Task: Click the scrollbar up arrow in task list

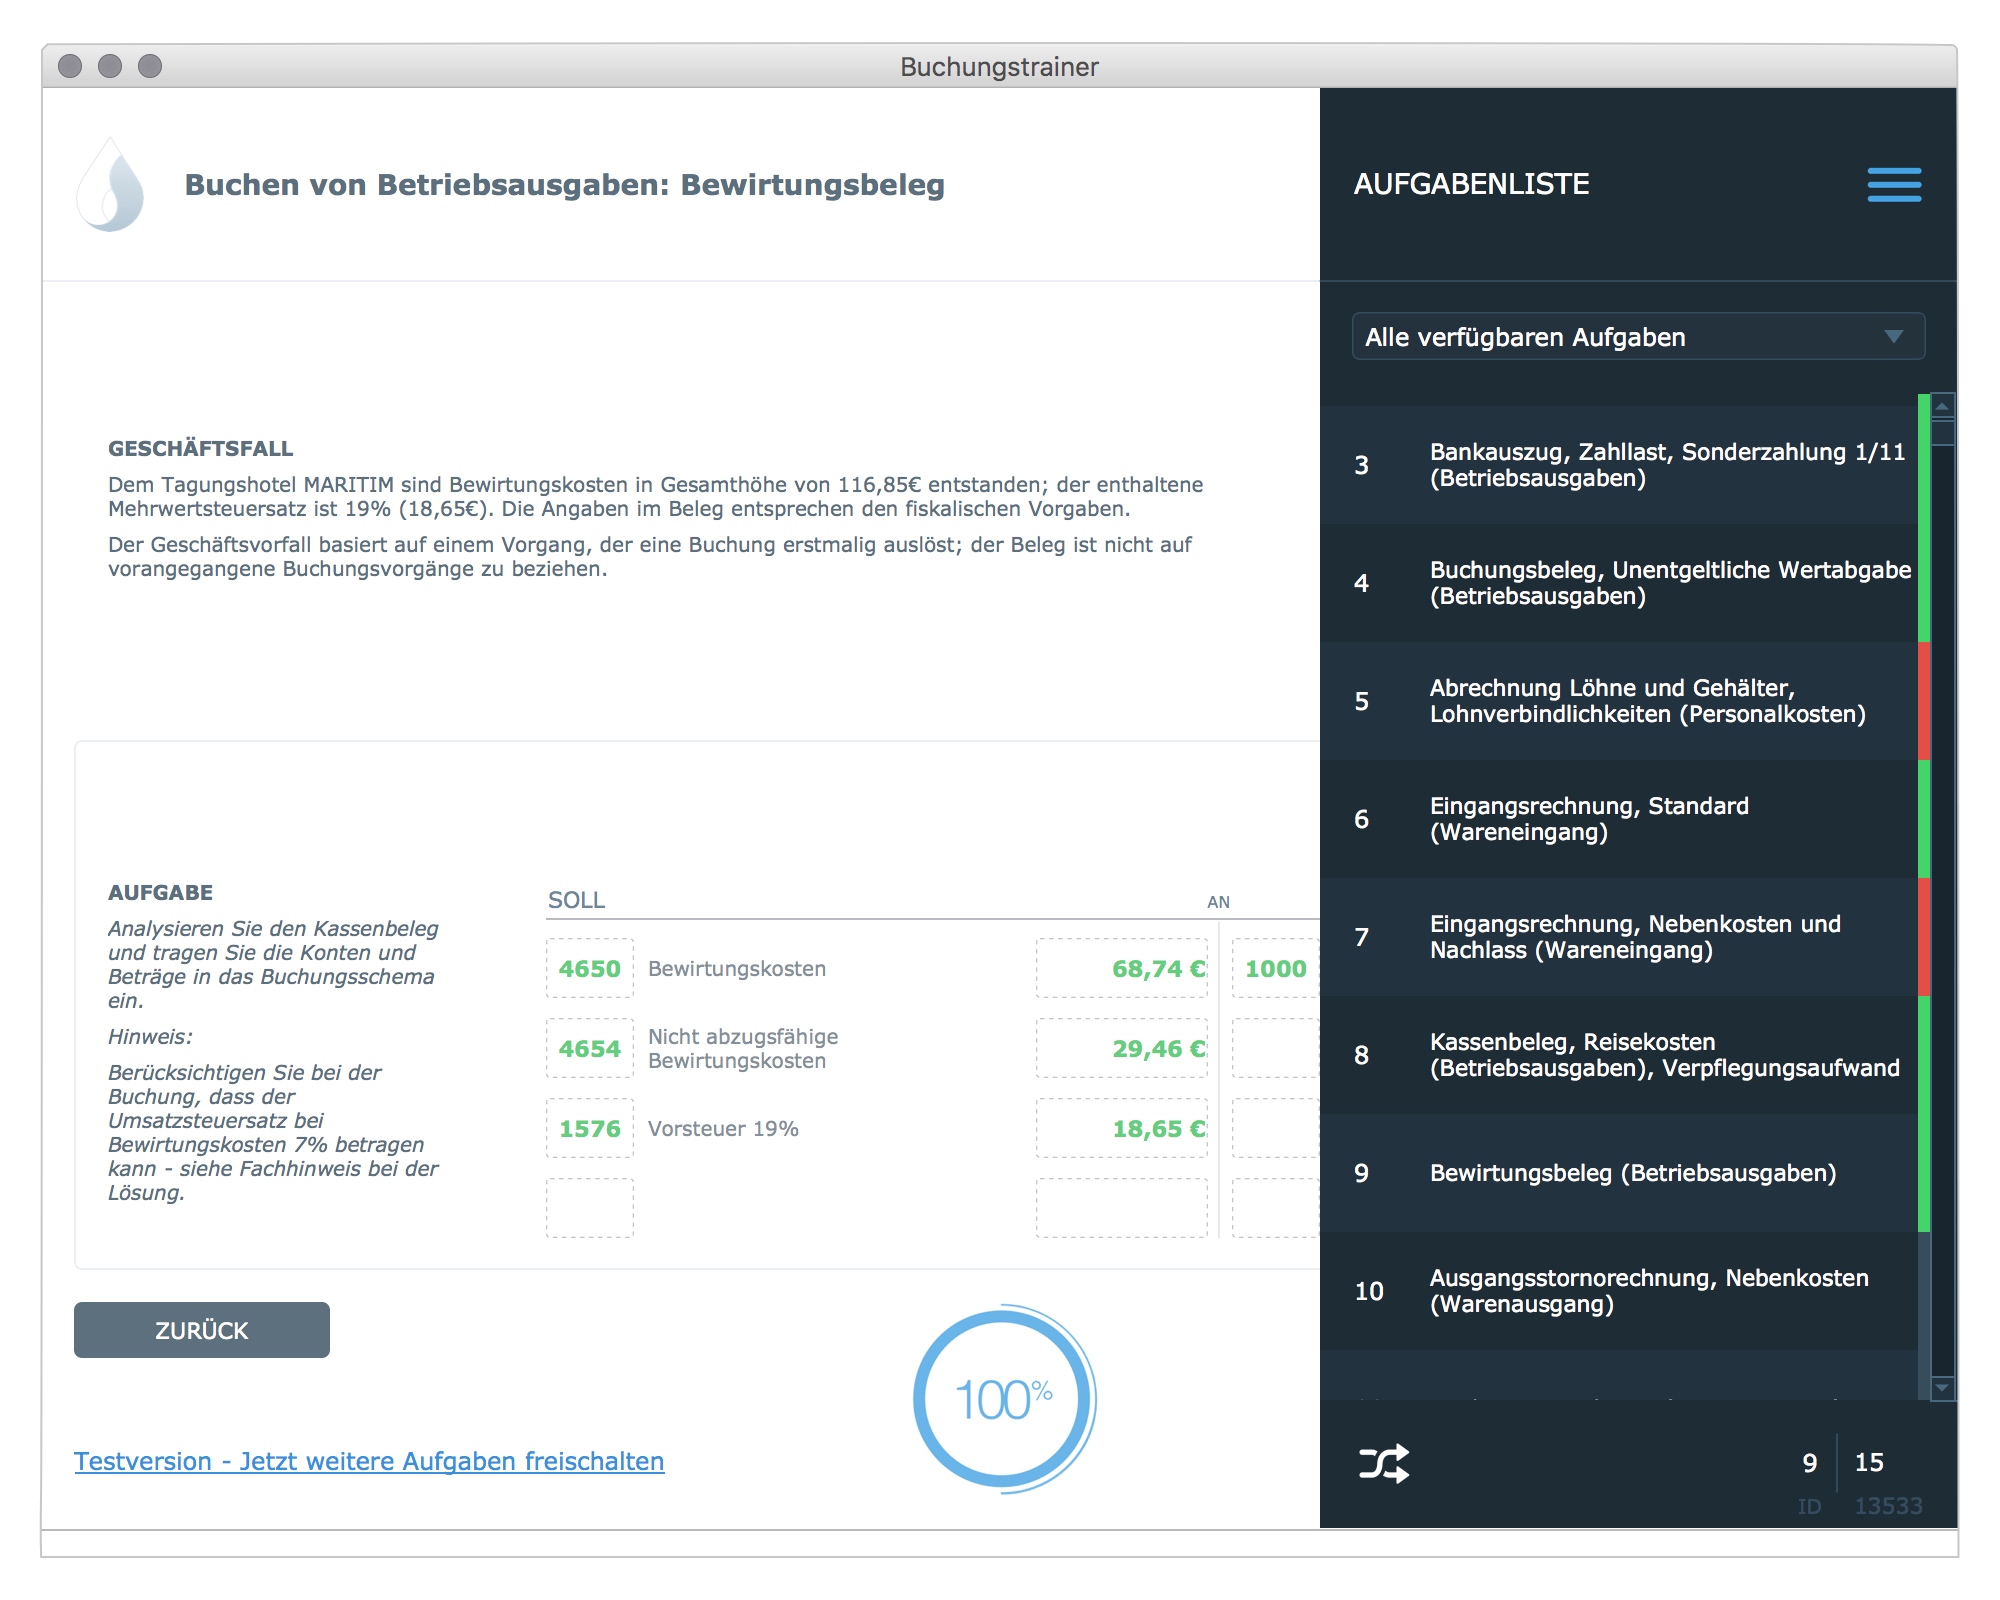Action: [1942, 406]
